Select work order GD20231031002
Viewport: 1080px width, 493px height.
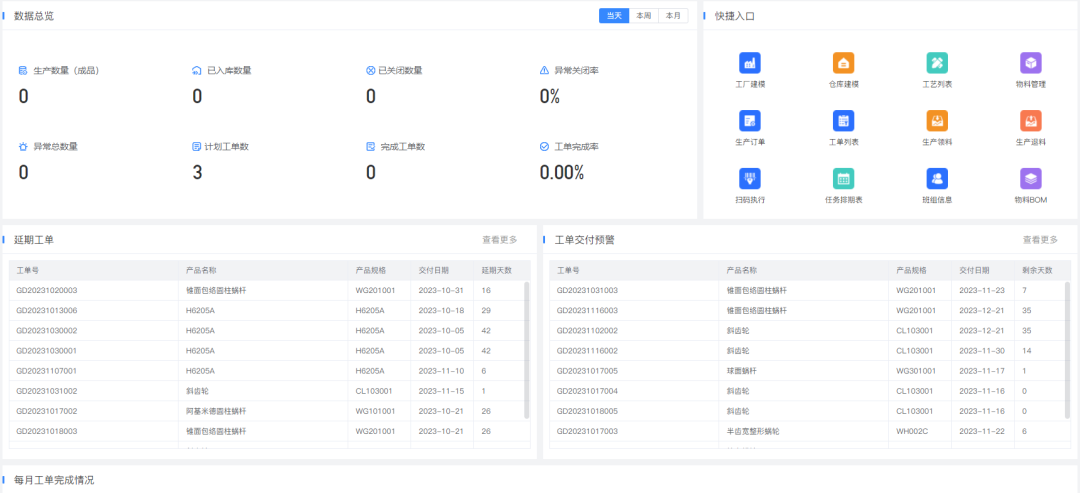(x=47, y=391)
